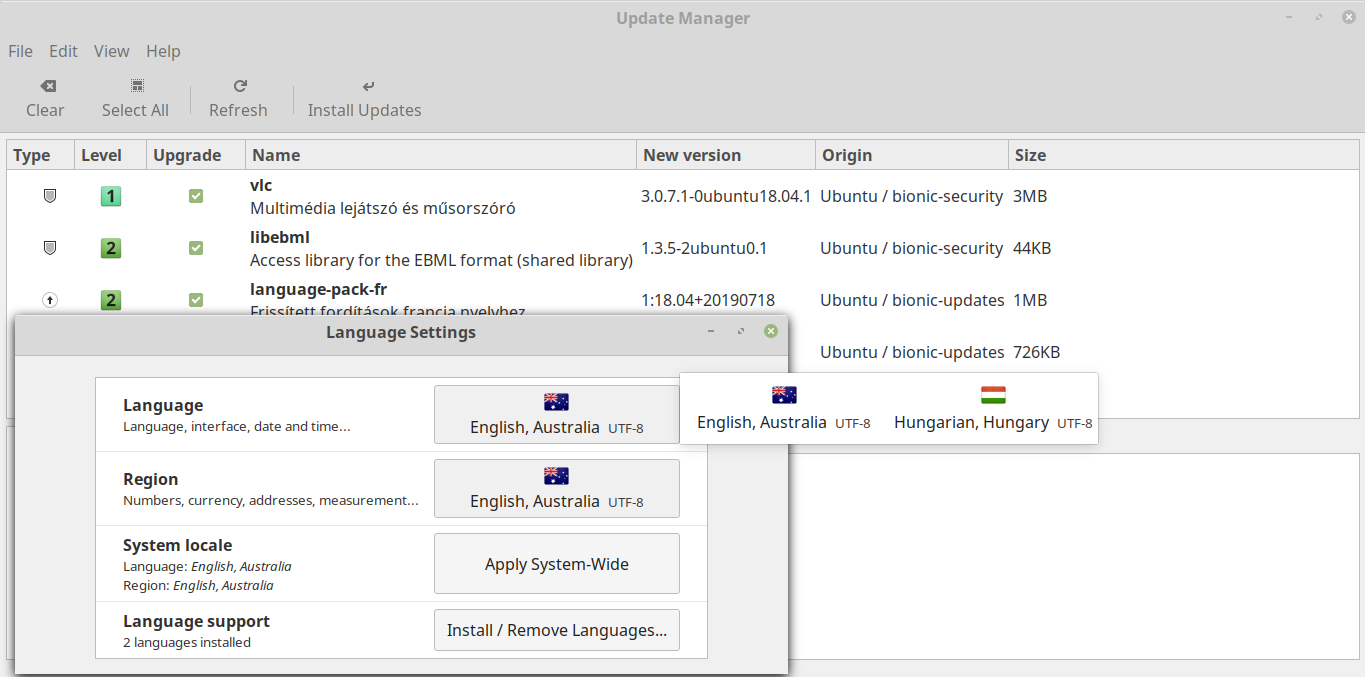Uncheck the libebml update checkbox
The width and height of the screenshot is (1365, 677).
(196, 248)
